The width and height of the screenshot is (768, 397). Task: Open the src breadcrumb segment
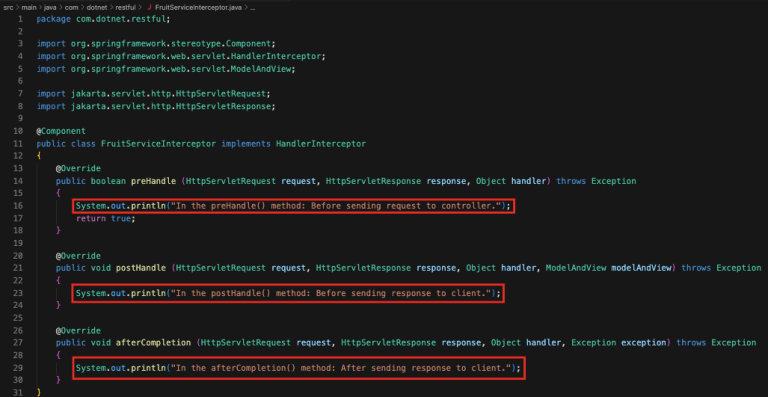(8, 8)
